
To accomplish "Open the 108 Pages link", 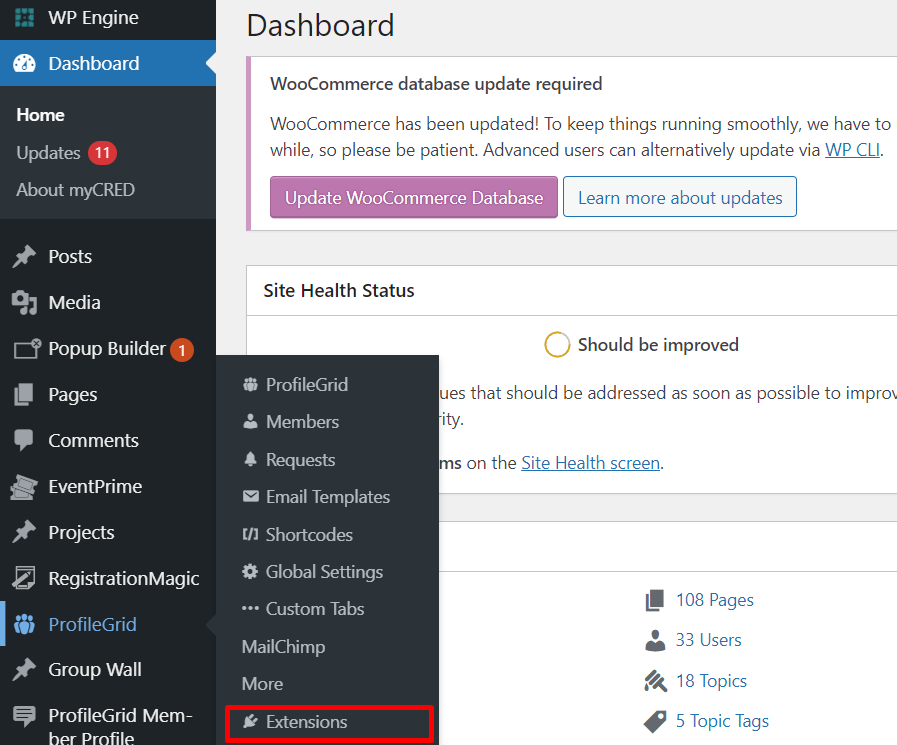I will click(x=714, y=600).
